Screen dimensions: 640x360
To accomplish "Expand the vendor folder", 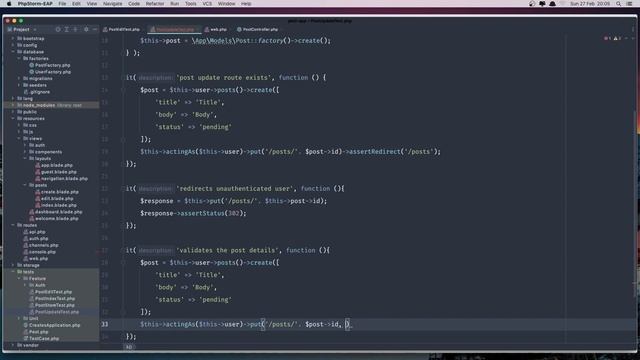I will pos(13,345).
